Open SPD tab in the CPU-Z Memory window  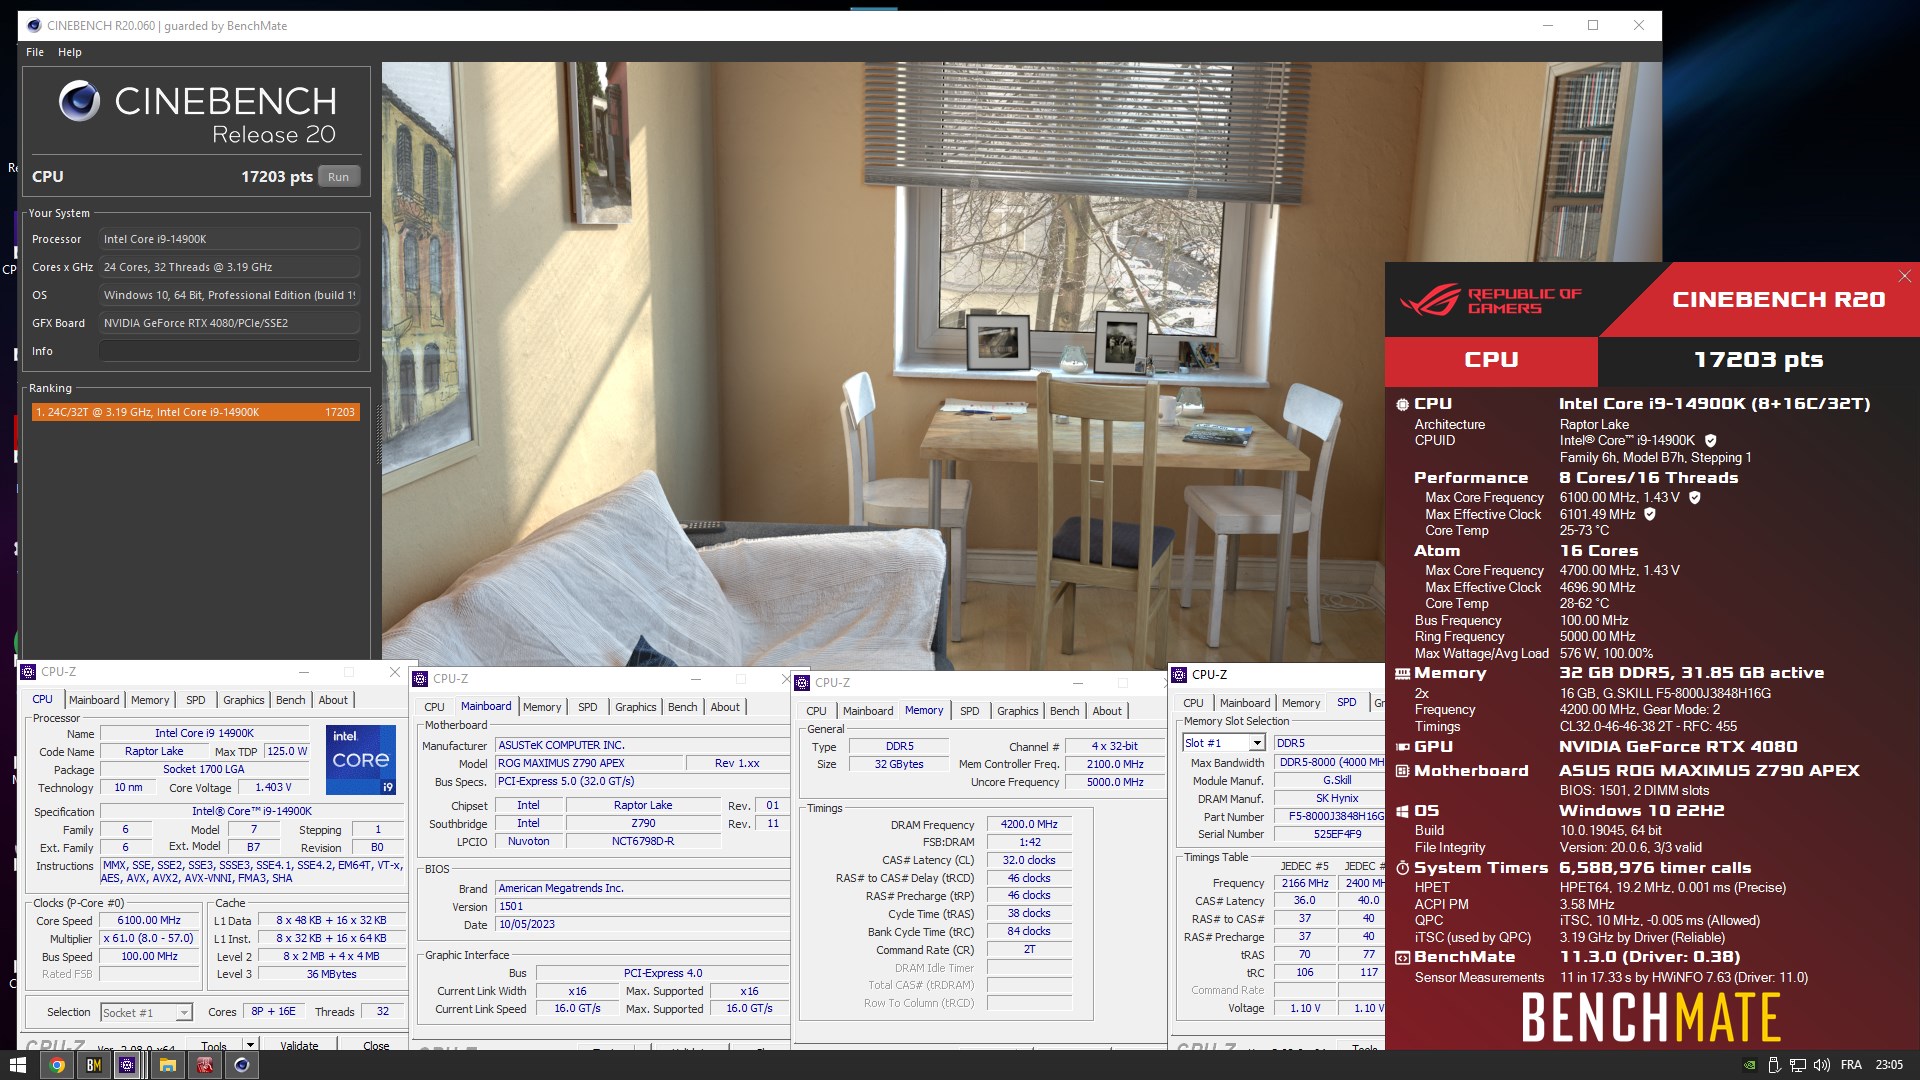(969, 711)
